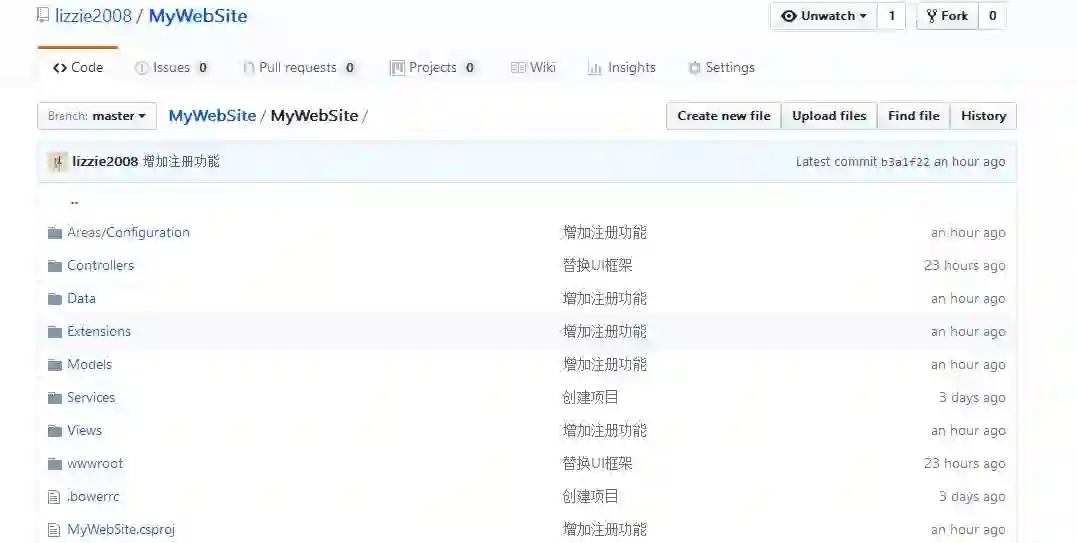Open 创建项目 commit in .bowerrc row
The width and height of the screenshot is (1077, 543).
(x=590, y=496)
